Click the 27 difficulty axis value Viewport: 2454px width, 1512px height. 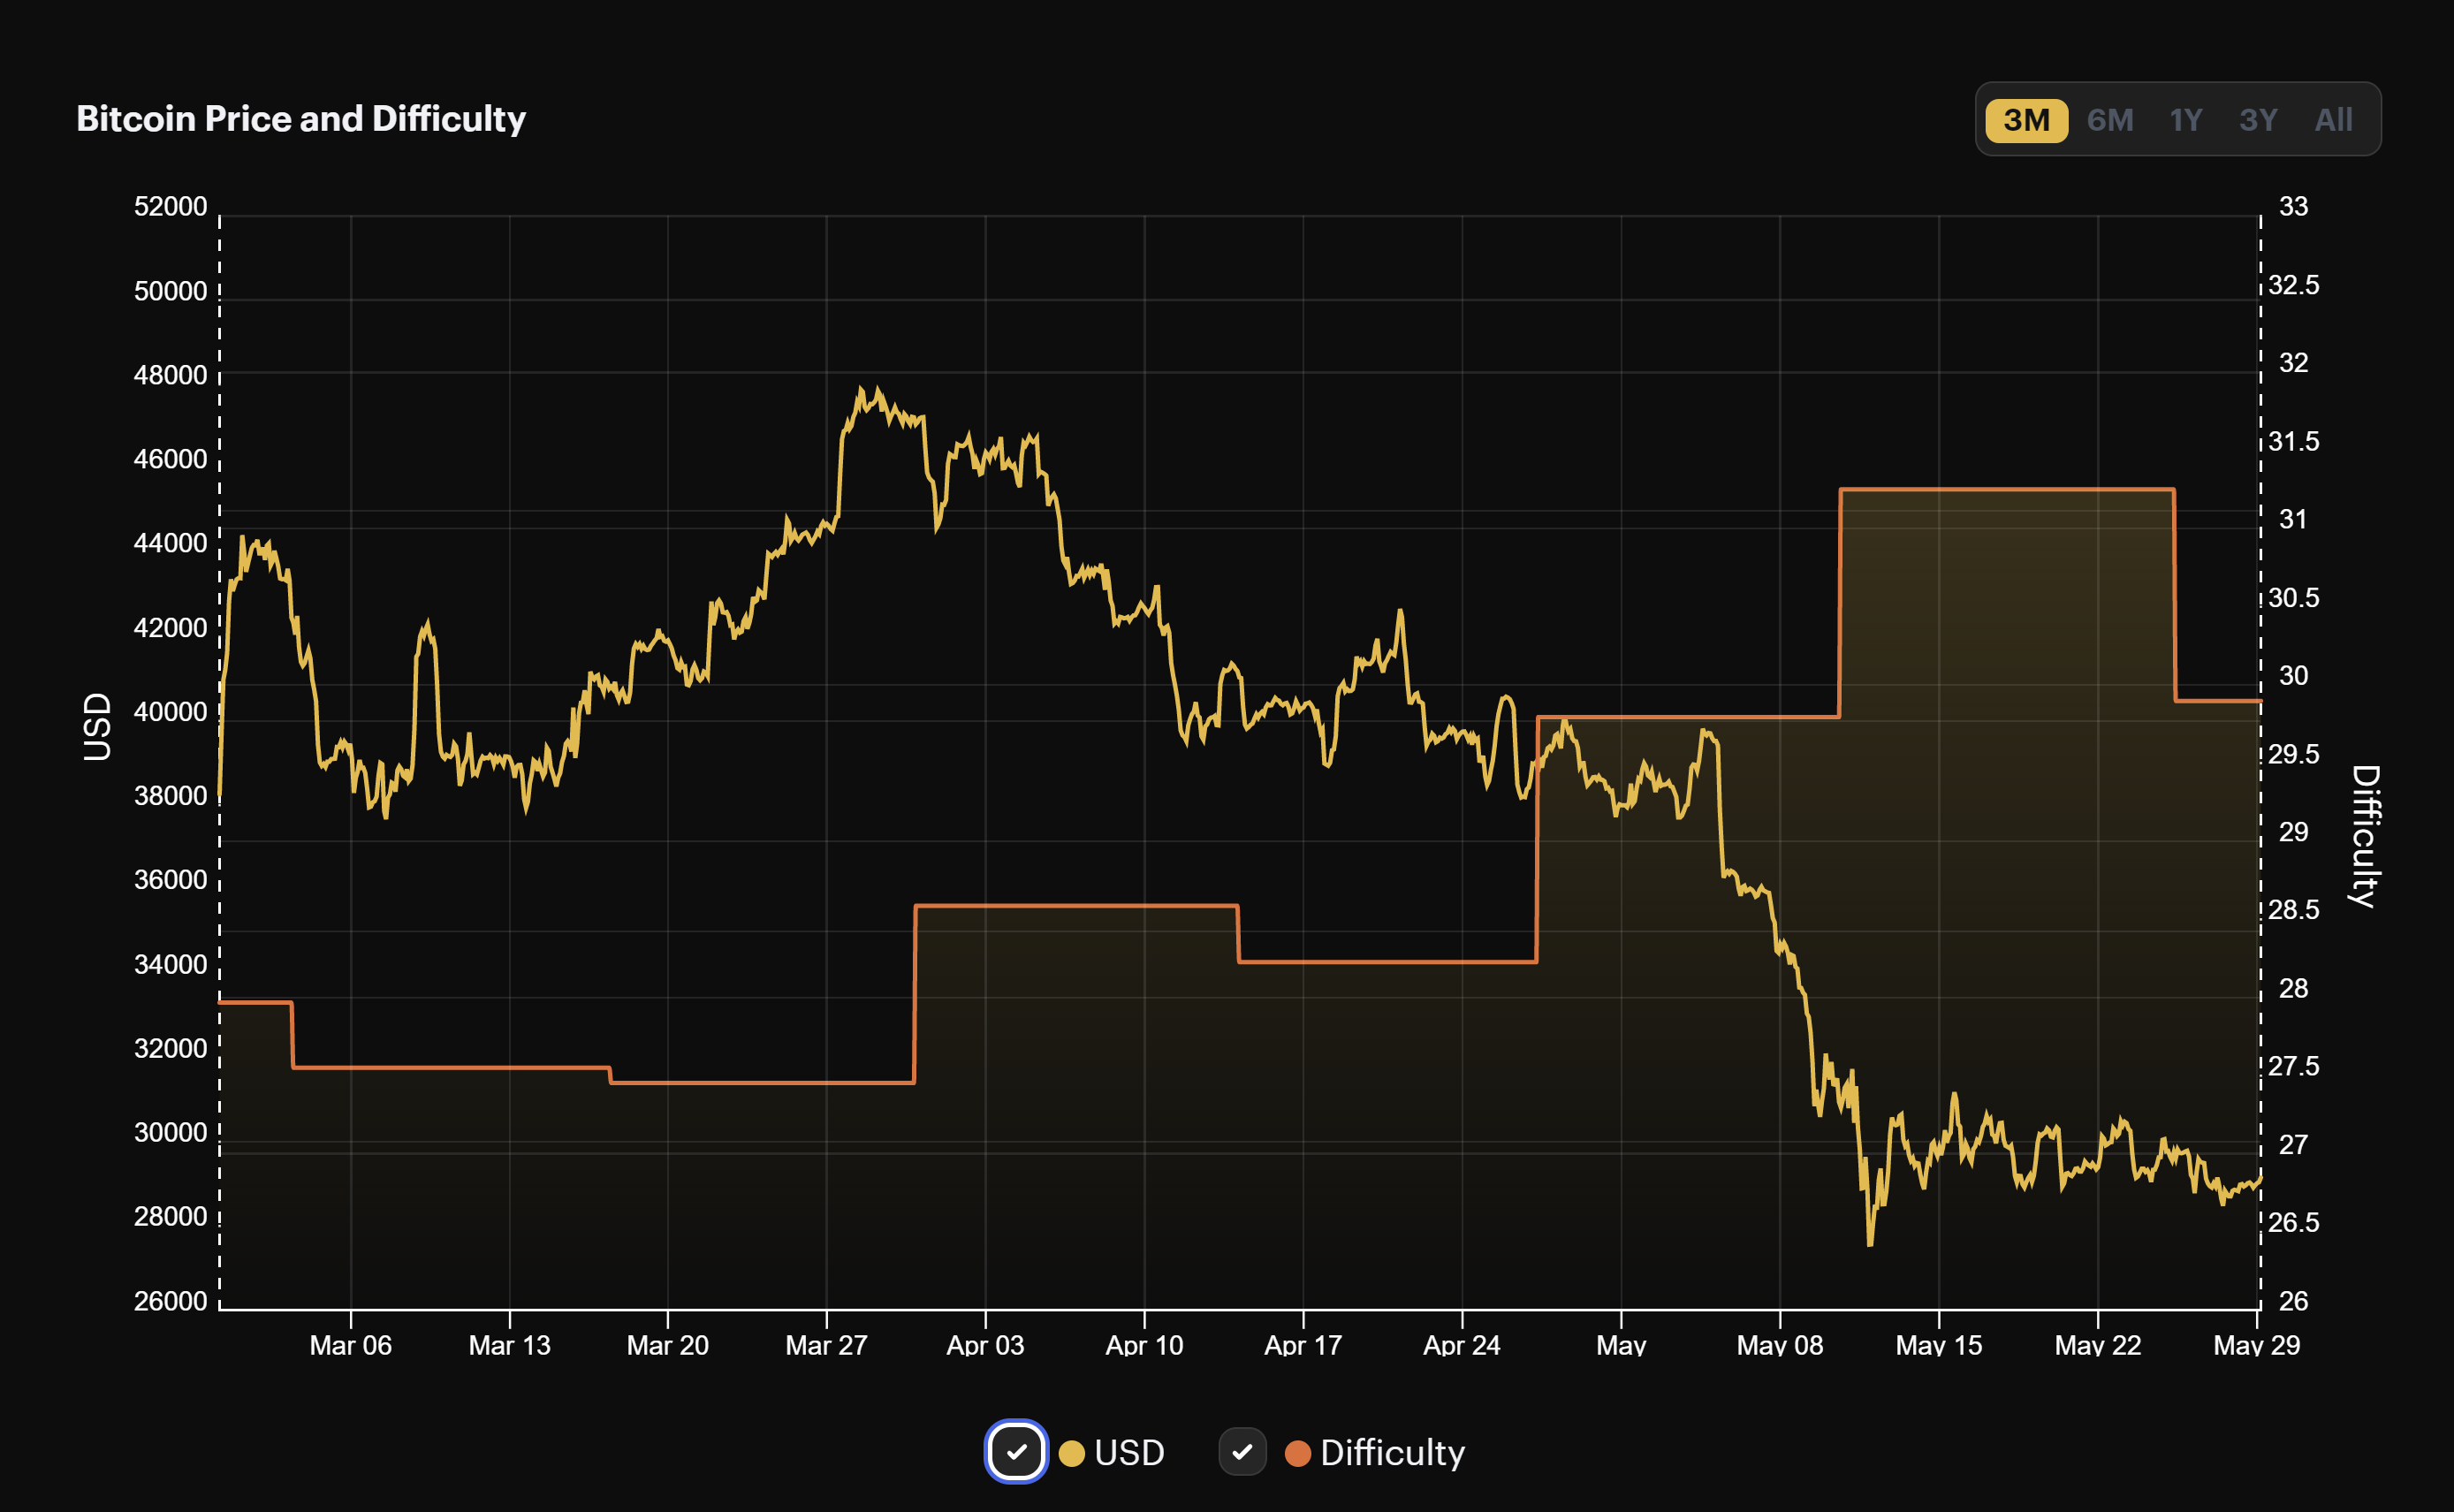(x=2293, y=1145)
